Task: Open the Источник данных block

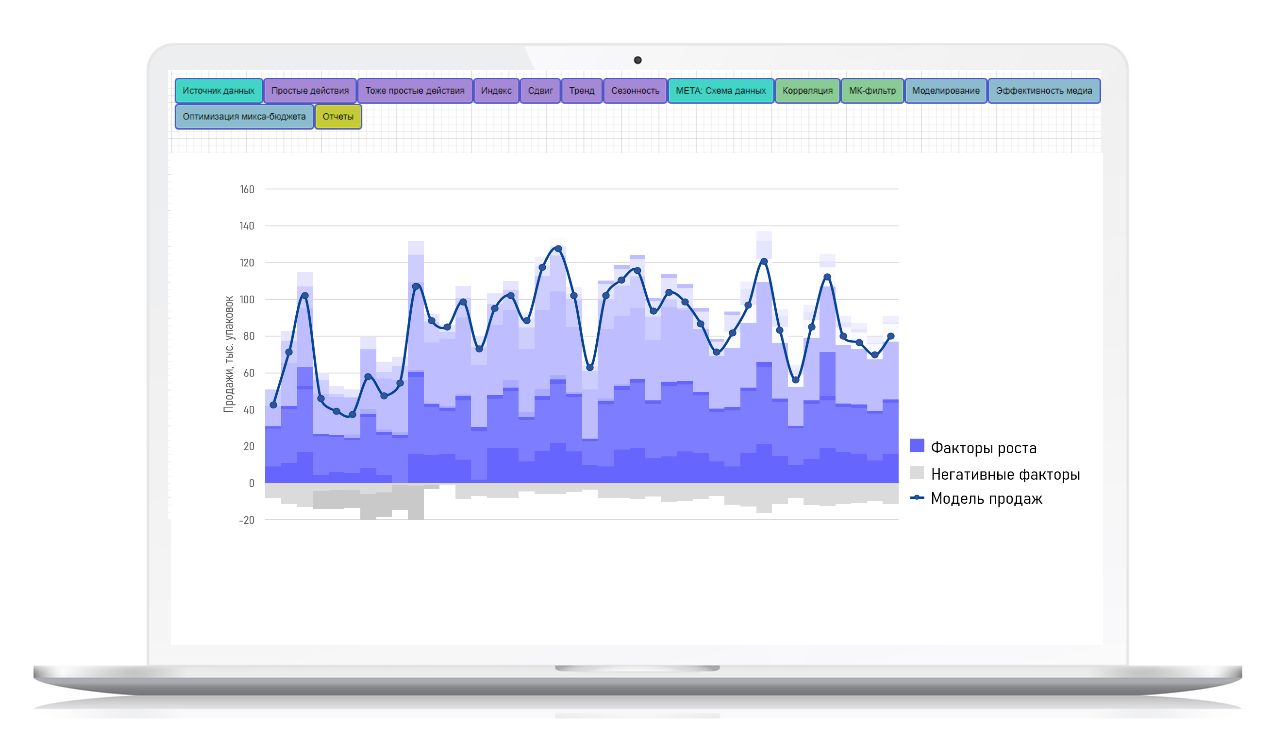Action: 219,91
